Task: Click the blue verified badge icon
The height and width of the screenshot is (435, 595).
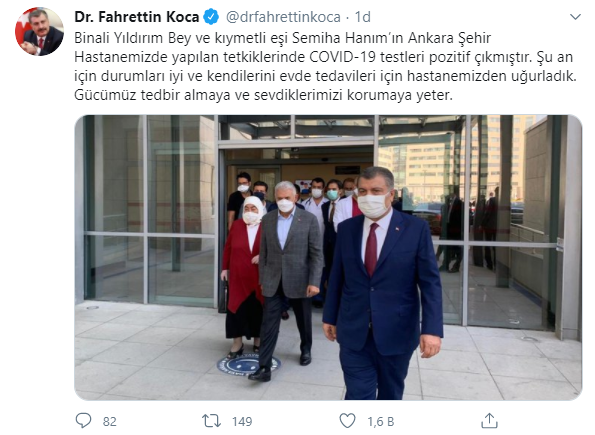Action: 211,17
